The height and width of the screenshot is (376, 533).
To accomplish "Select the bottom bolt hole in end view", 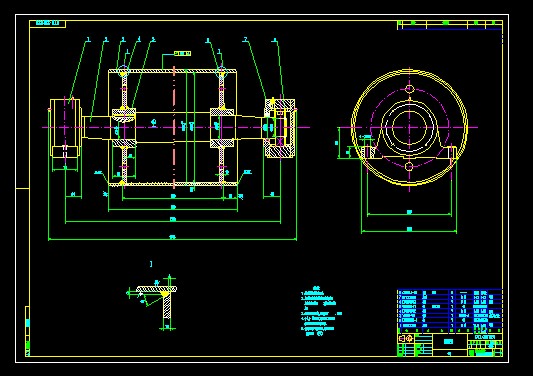I will pos(409,167).
